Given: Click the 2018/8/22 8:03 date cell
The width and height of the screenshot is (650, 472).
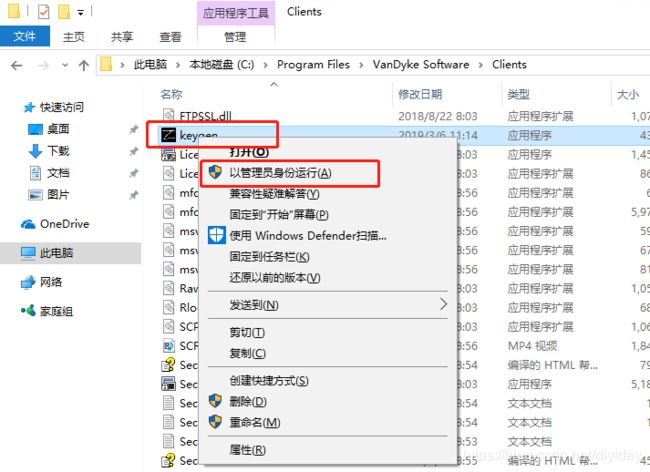Looking at the screenshot, I should click(x=438, y=116).
